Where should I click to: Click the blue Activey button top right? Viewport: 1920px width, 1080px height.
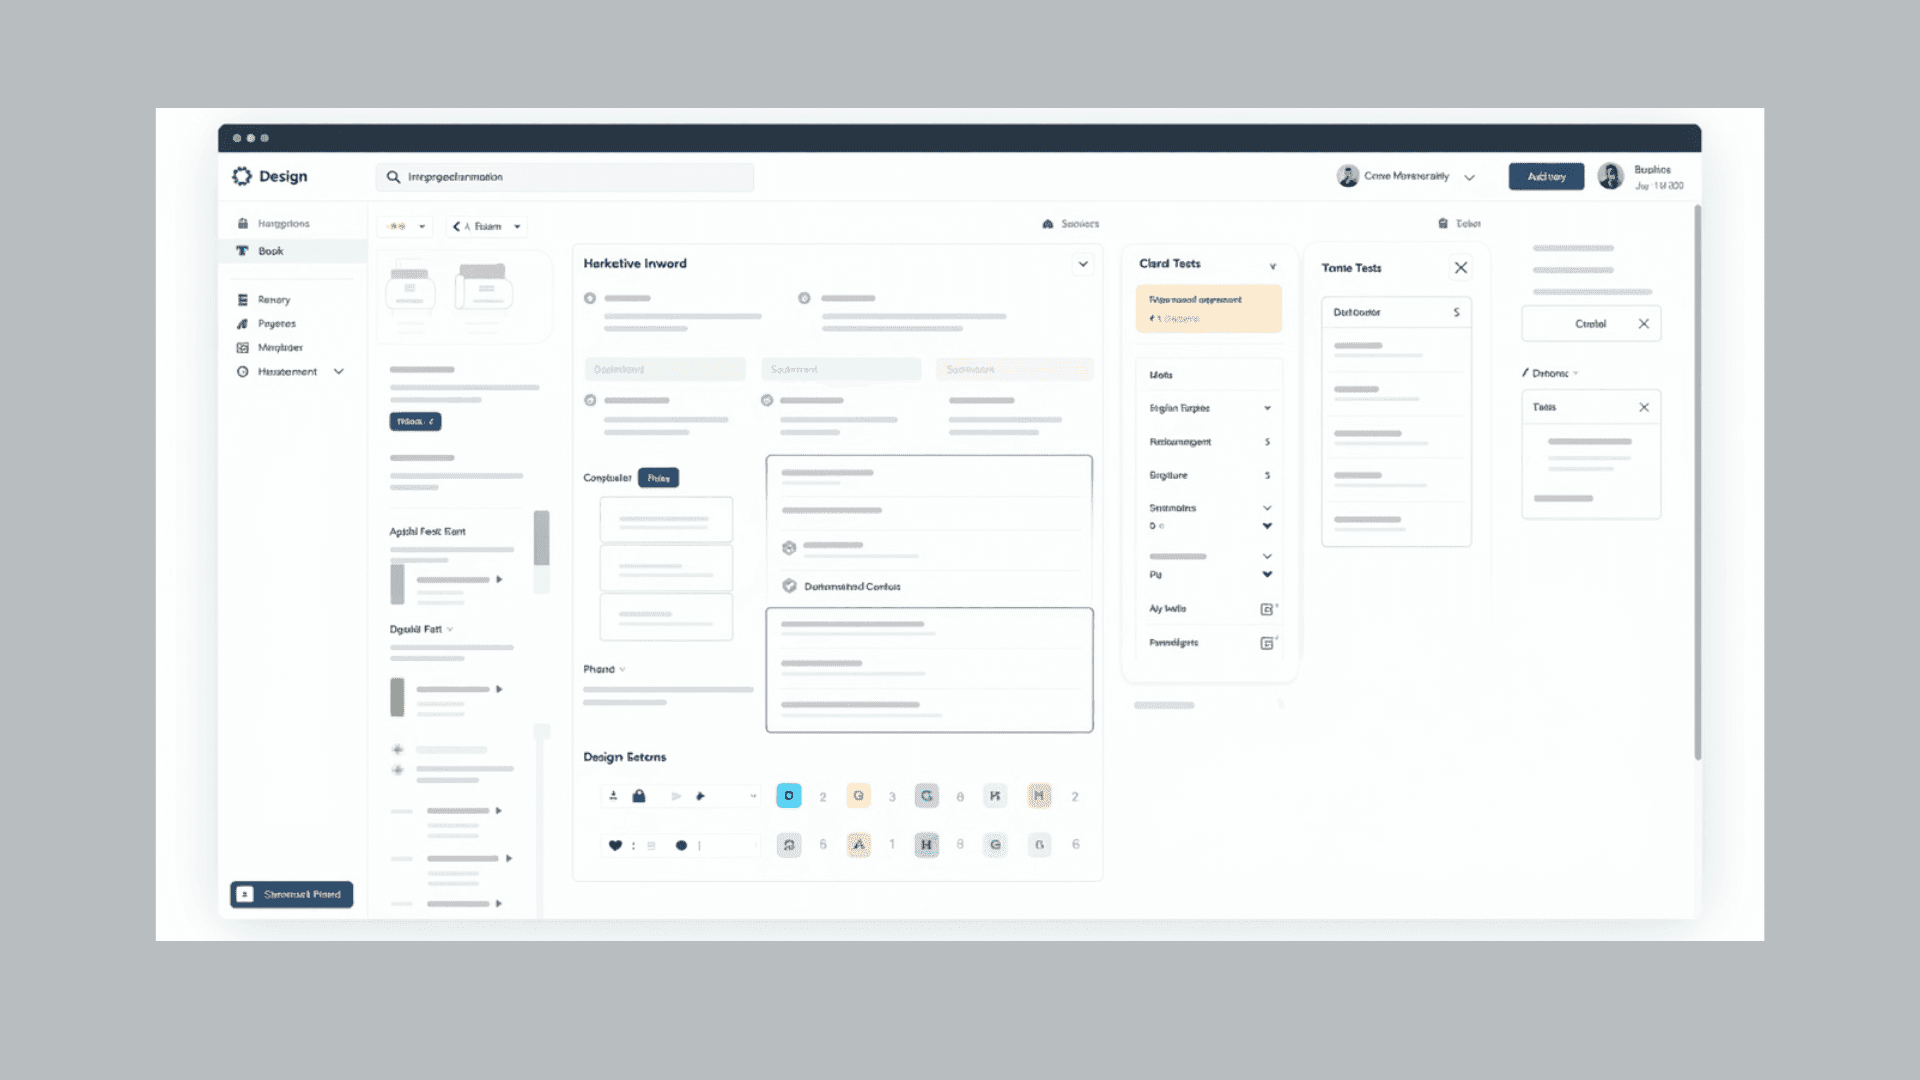click(x=1546, y=176)
